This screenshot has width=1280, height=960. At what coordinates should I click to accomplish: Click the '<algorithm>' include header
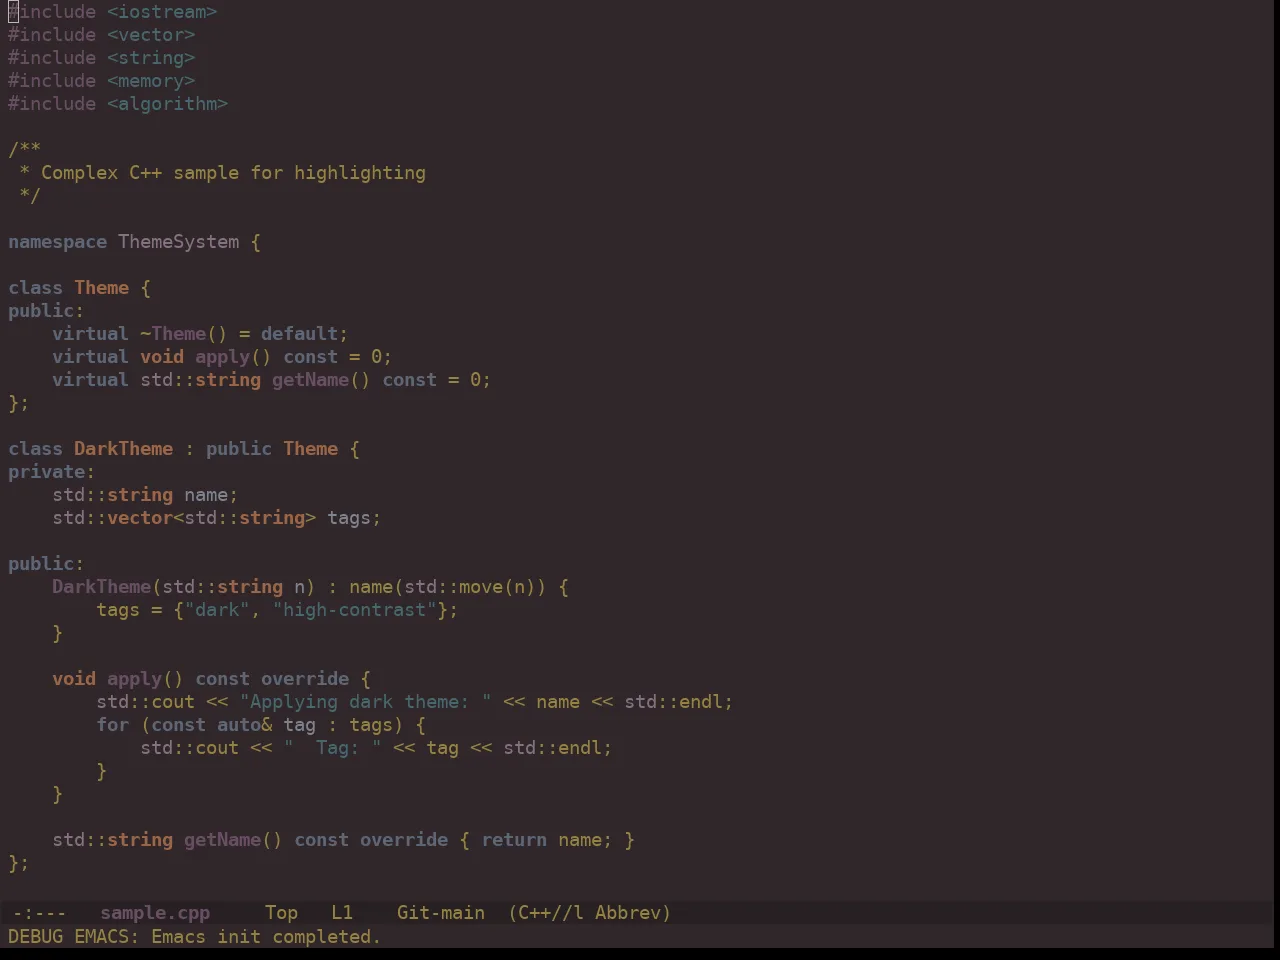[x=168, y=104]
